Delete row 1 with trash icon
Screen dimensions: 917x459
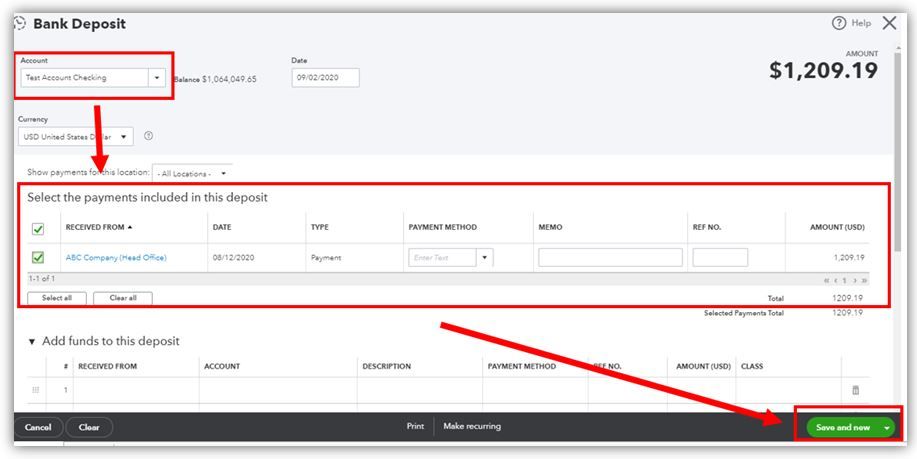tap(856, 390)
